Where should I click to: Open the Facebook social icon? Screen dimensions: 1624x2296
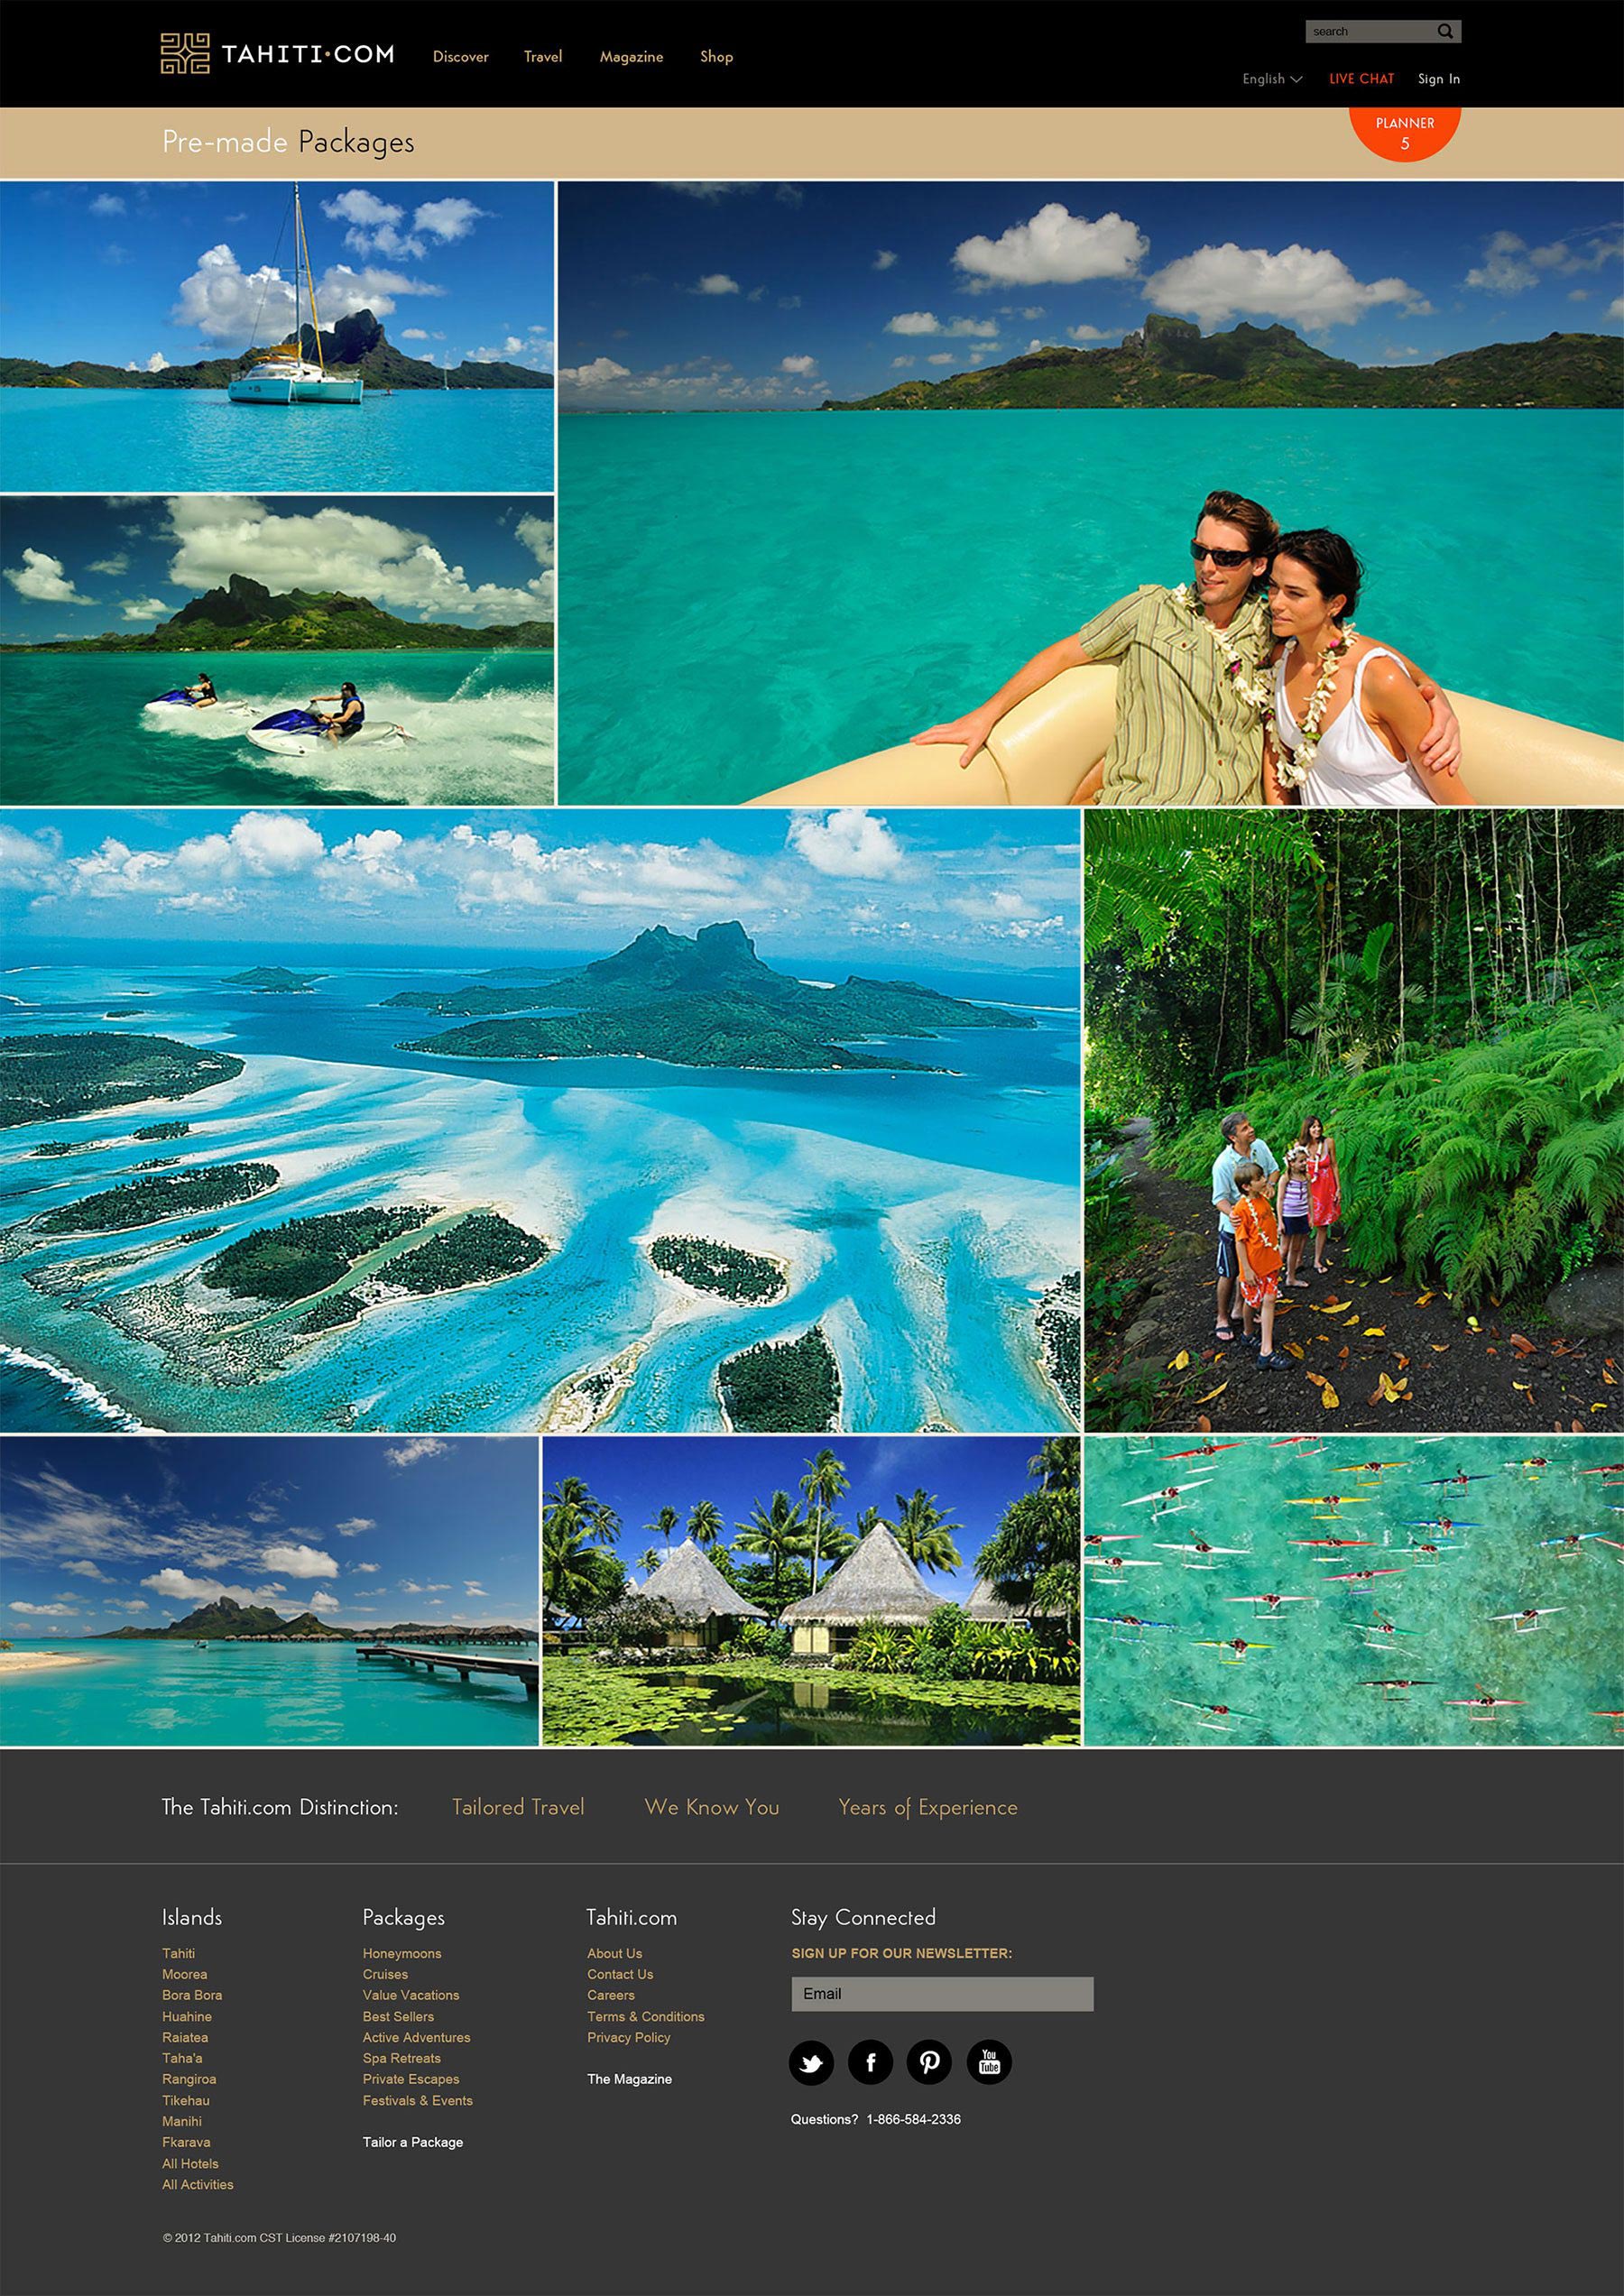[x=870, y=2062]
